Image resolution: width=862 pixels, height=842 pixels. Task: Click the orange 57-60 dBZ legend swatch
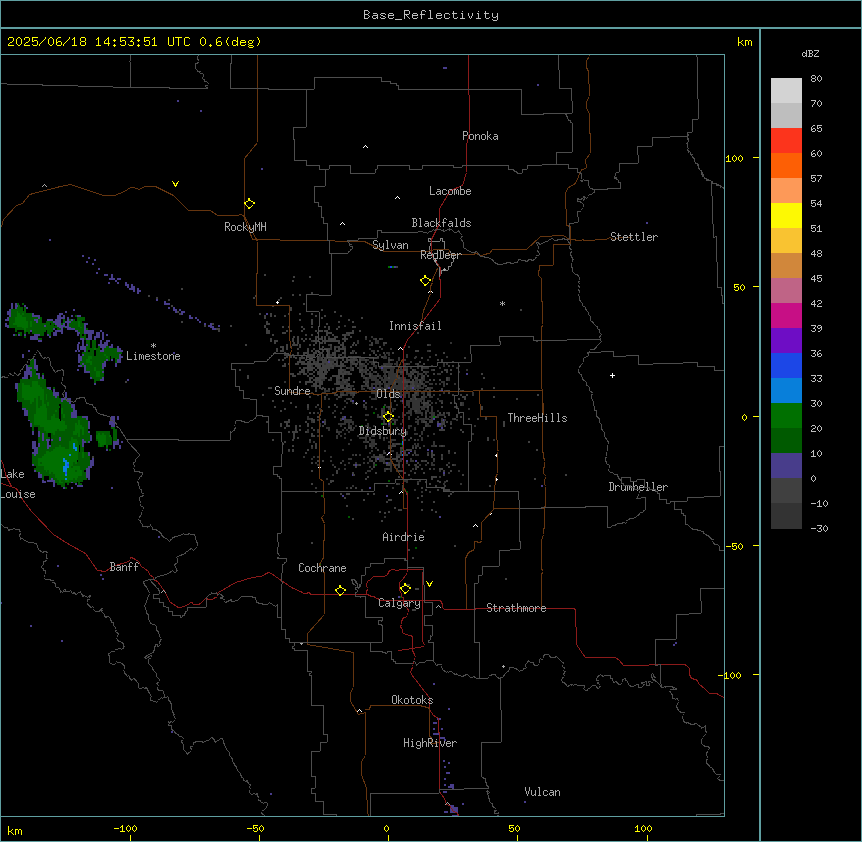pos(786,165)
